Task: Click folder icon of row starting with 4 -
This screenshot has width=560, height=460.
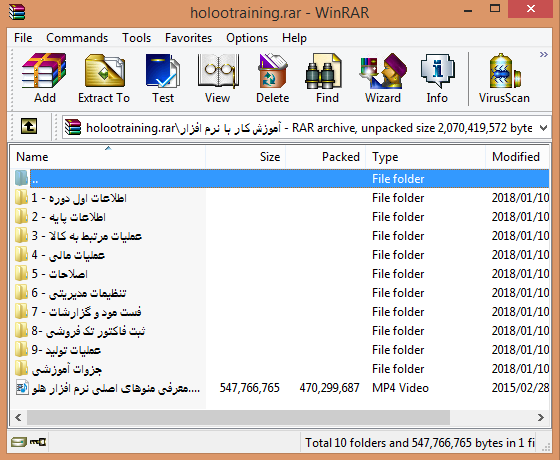Action: click(x=21, y=254)
